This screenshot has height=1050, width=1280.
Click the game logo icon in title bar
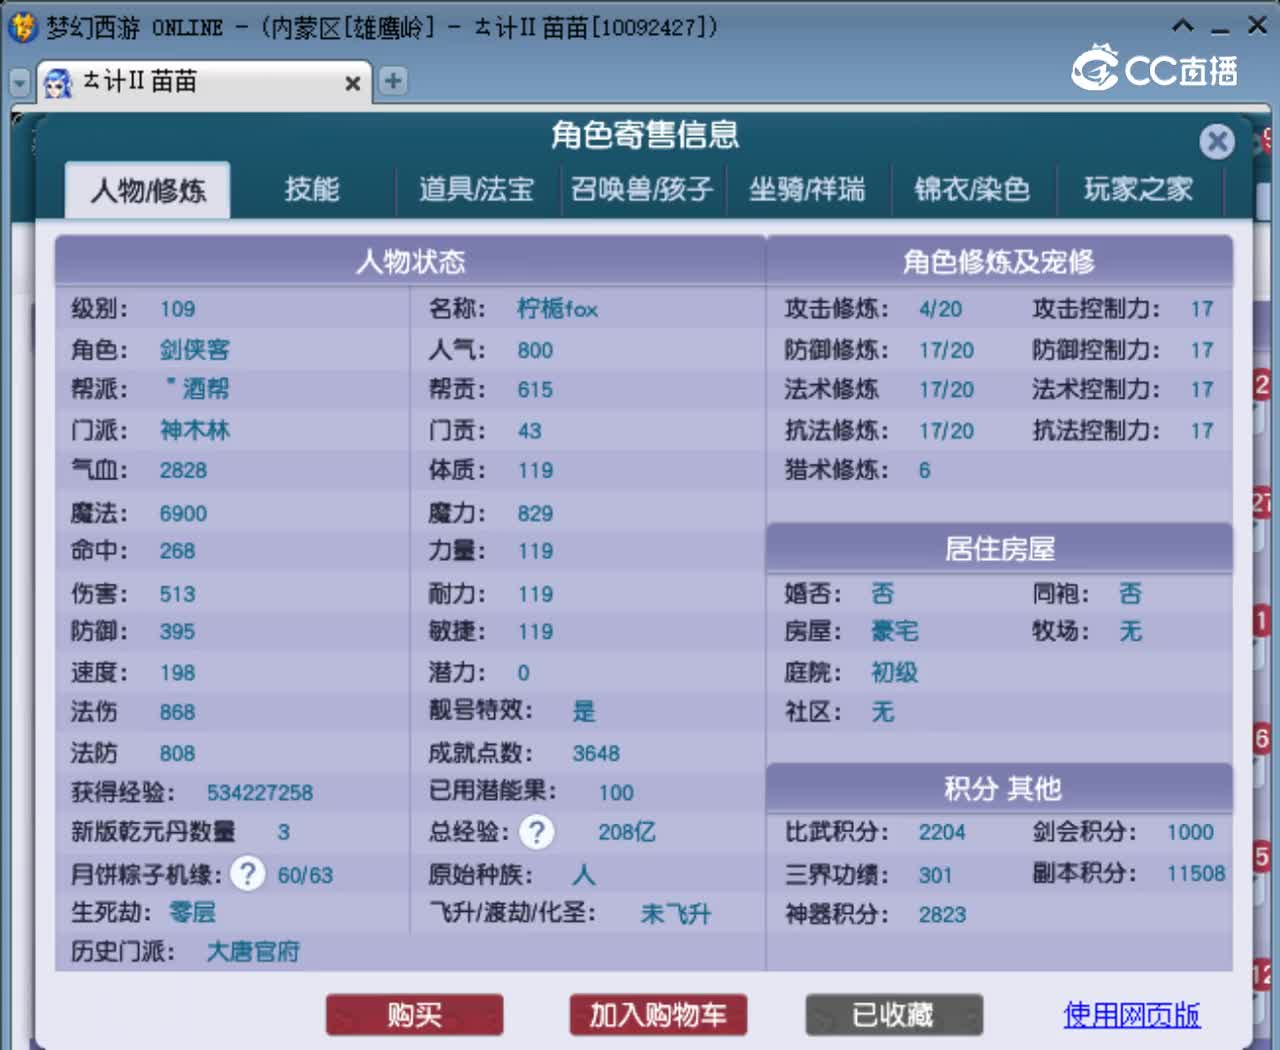click(x=22, y=27)
